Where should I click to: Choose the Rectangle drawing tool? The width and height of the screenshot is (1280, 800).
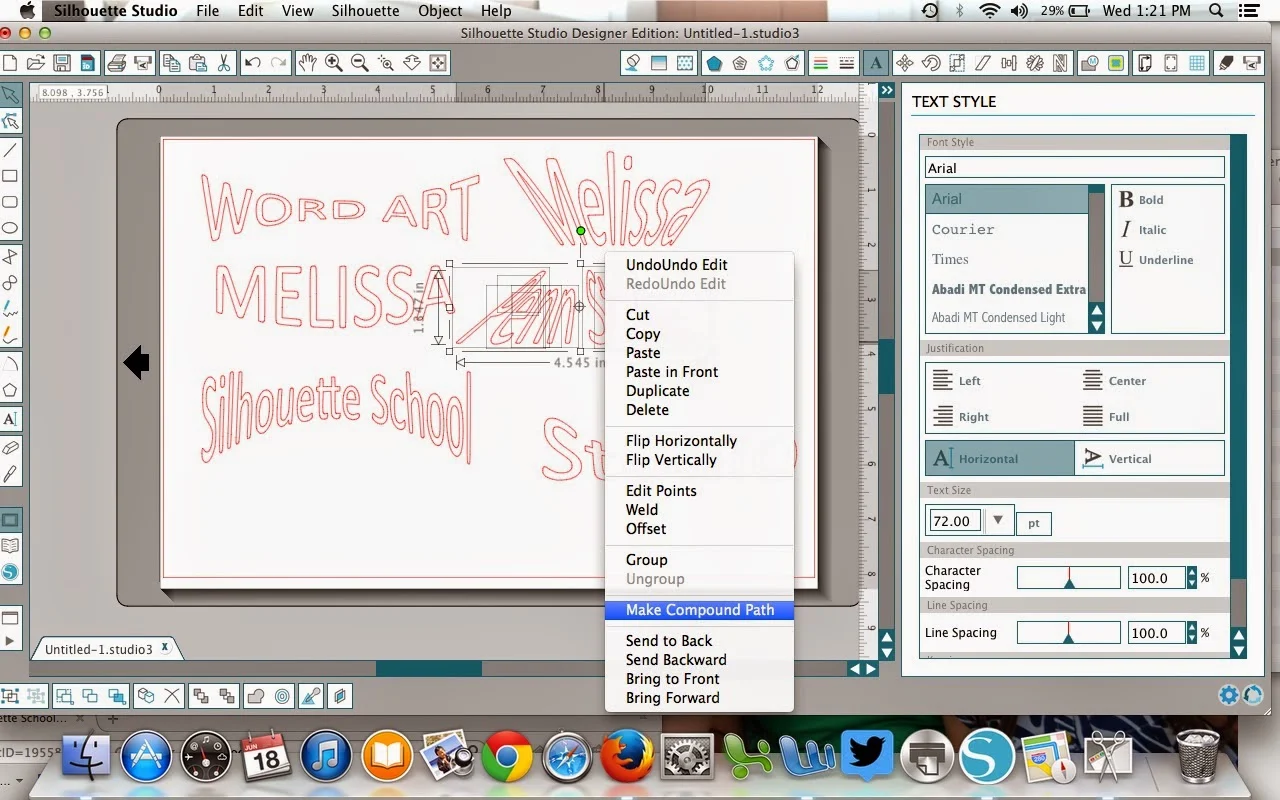(10, 175)
